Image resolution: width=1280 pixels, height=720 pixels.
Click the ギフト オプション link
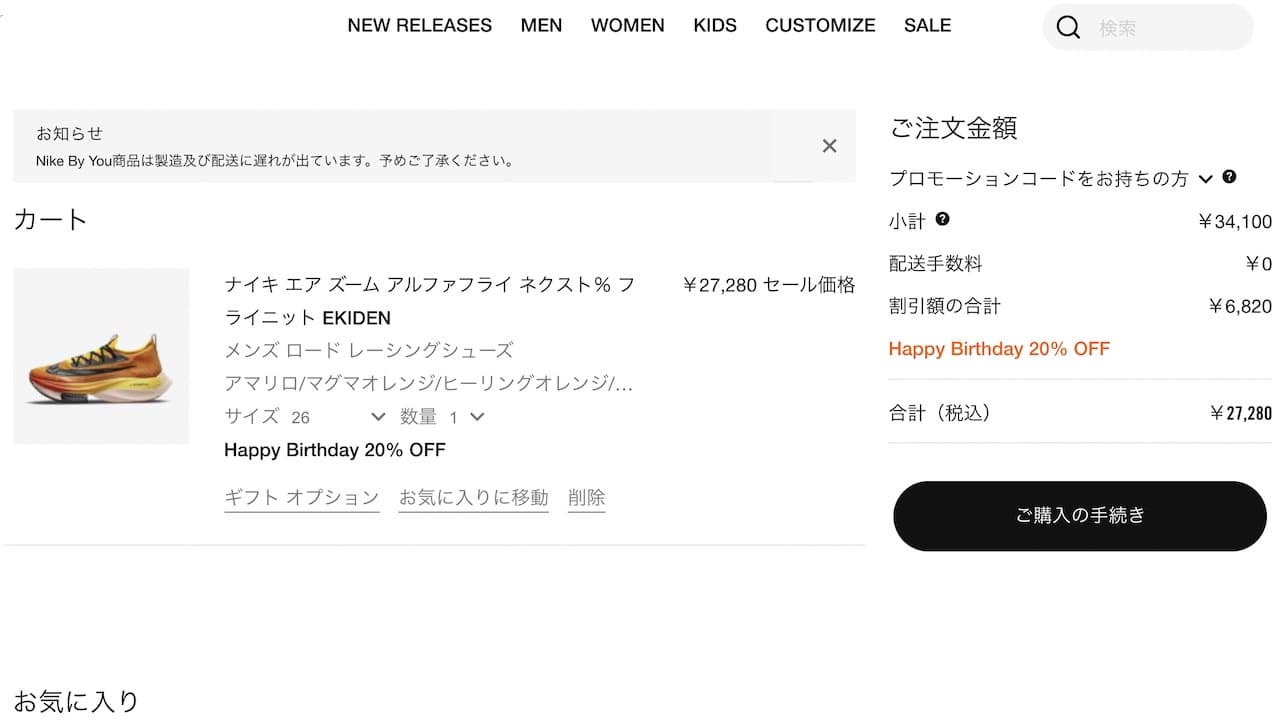[302, 498]
